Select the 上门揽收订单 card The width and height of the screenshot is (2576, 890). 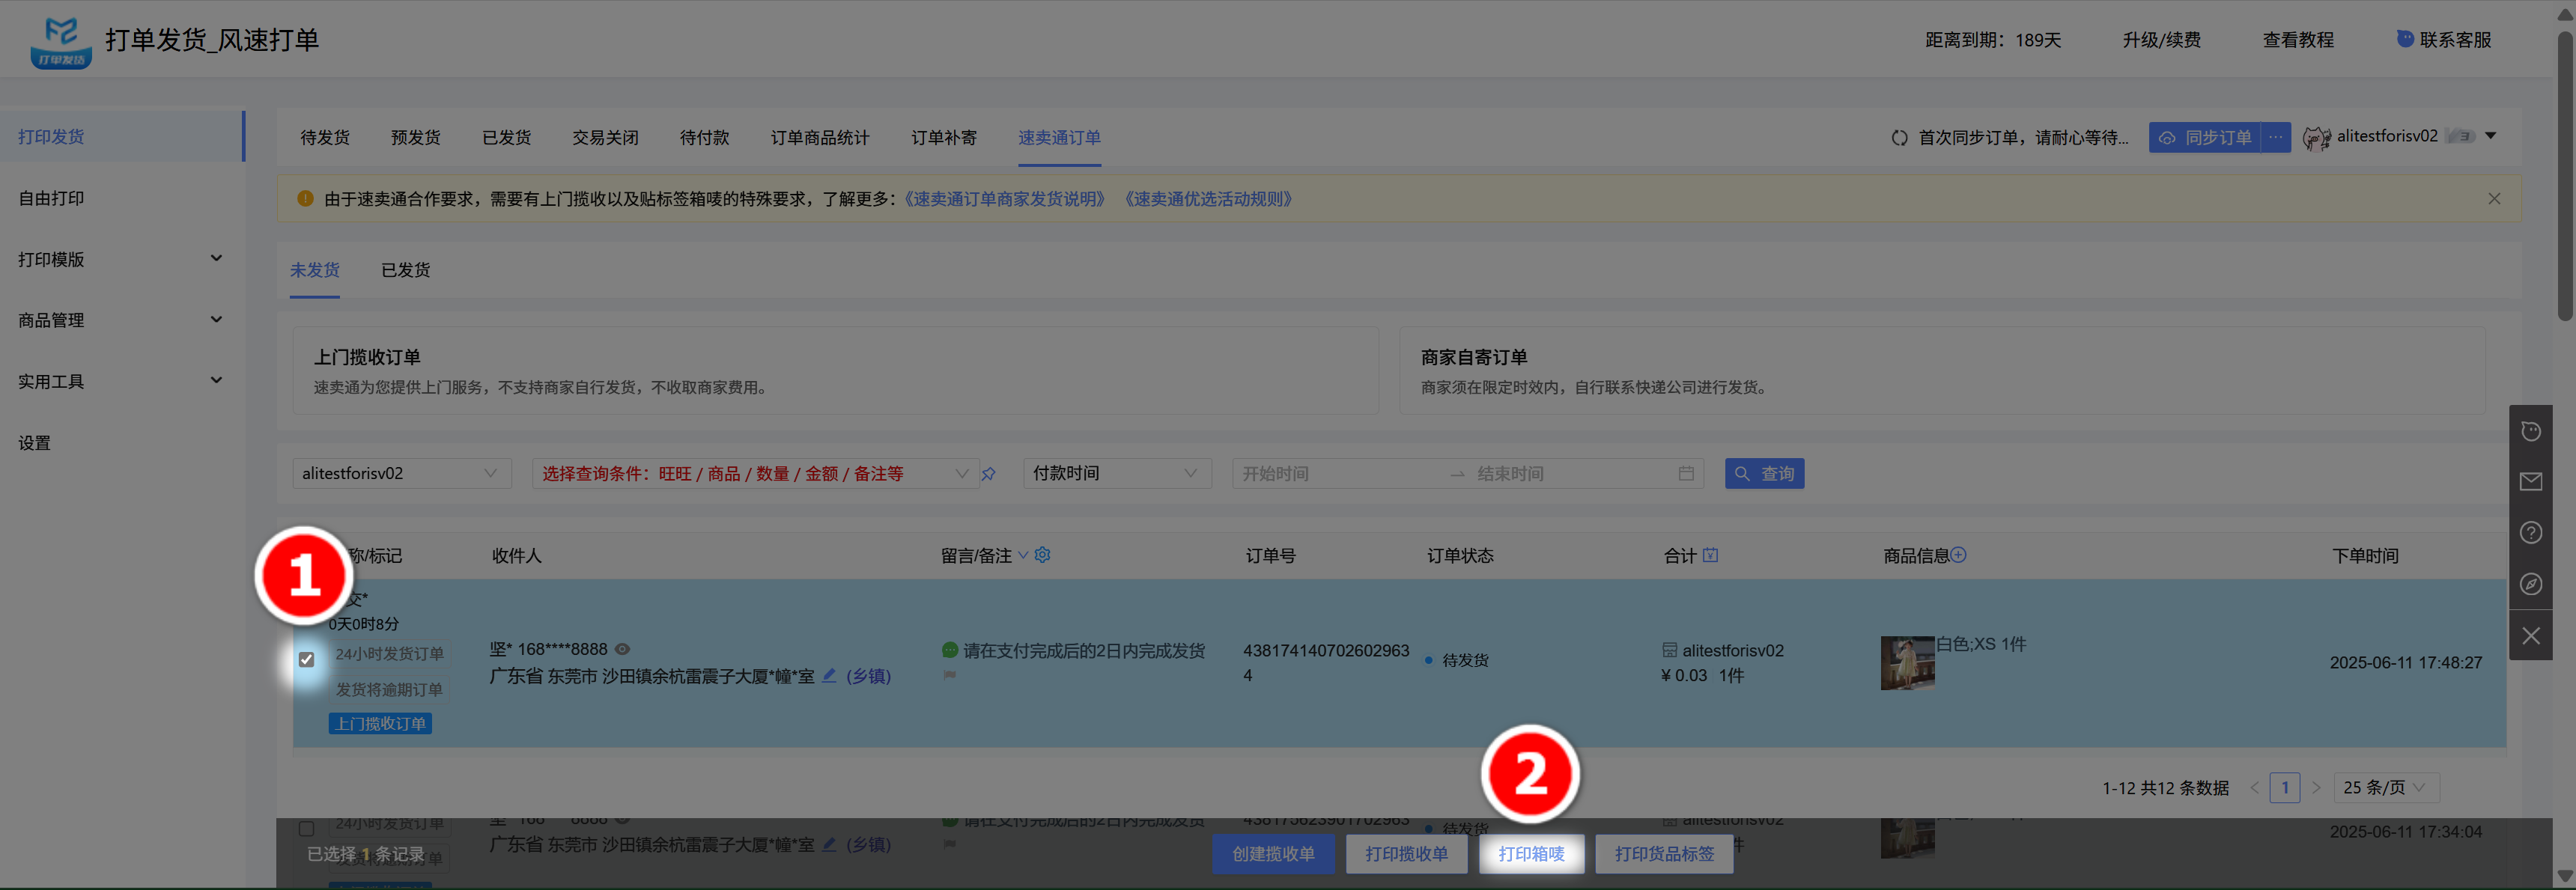point(835,371)
